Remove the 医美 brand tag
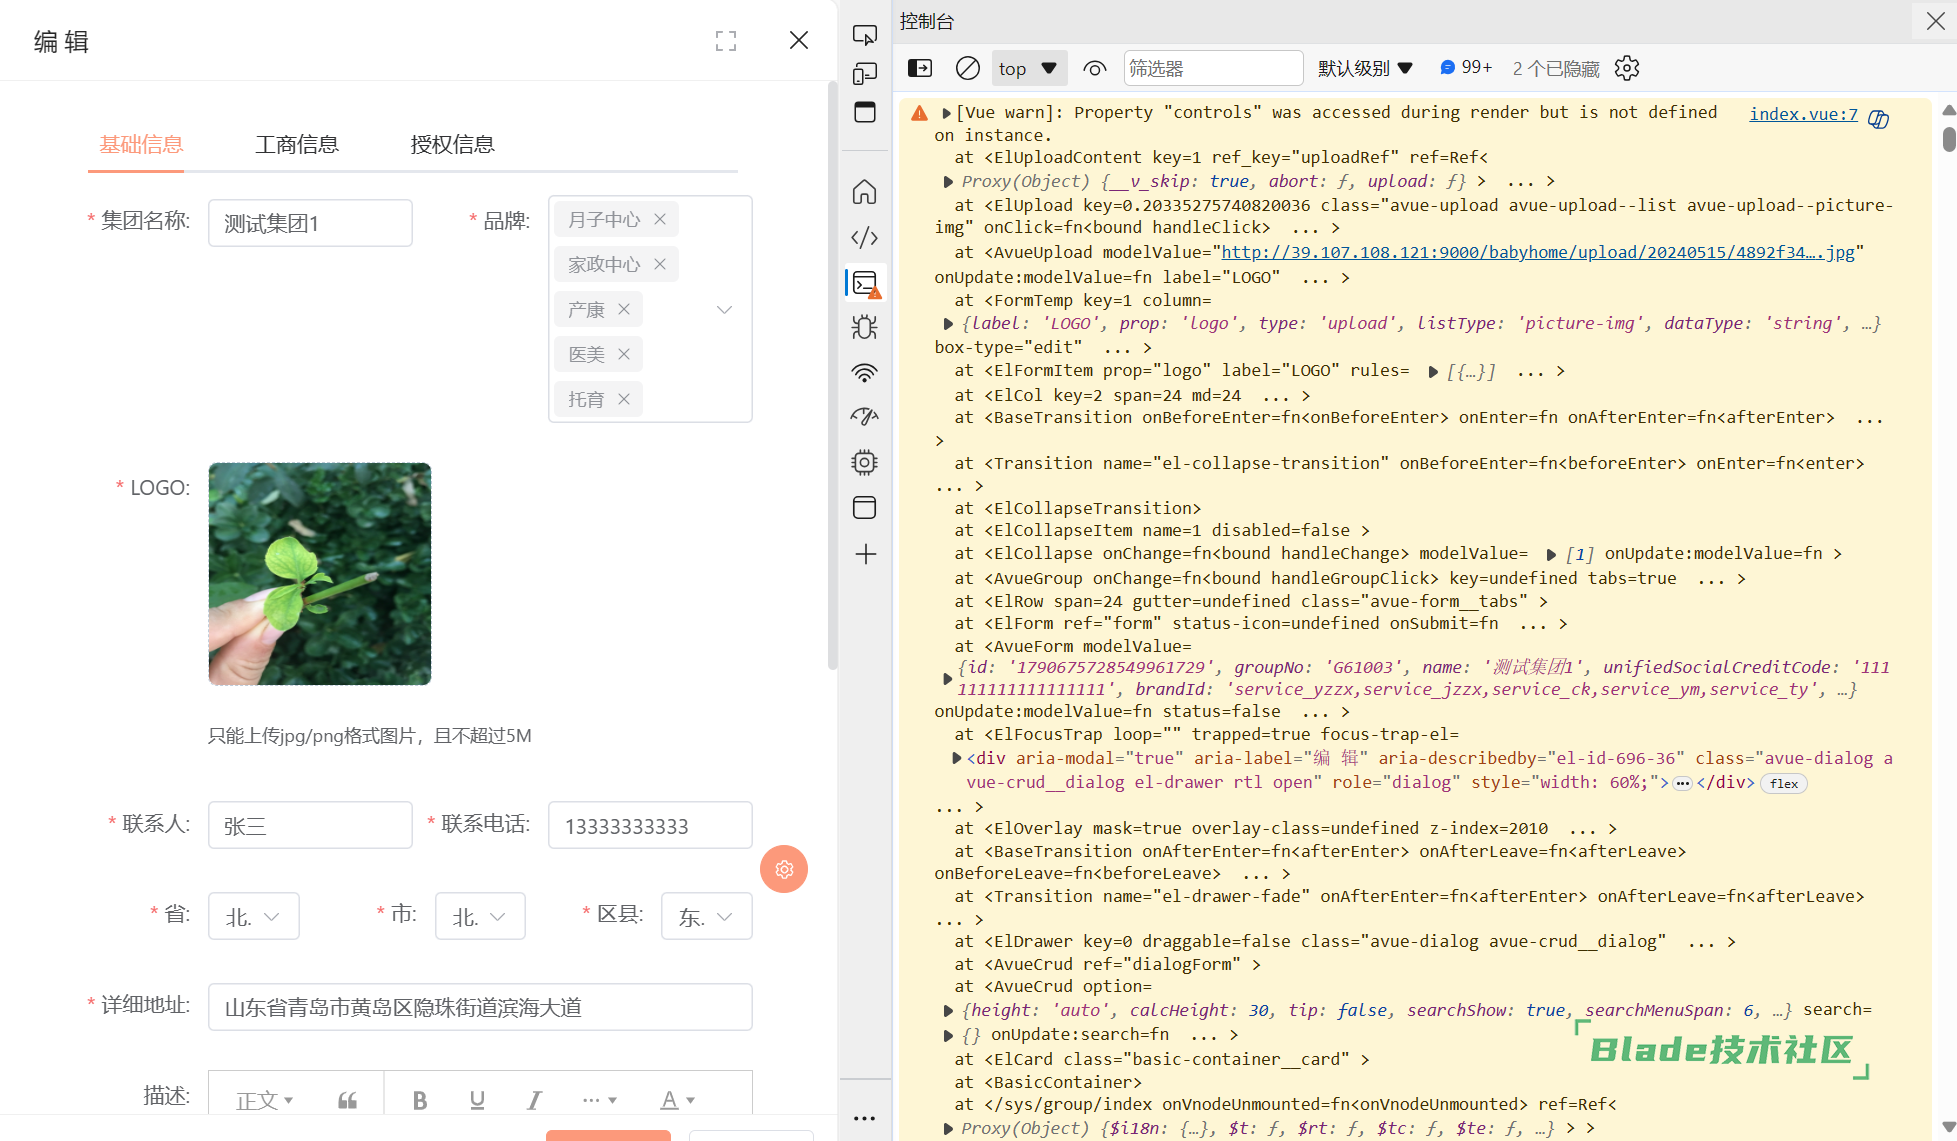1957x1141 pixels. coord(624,354)
